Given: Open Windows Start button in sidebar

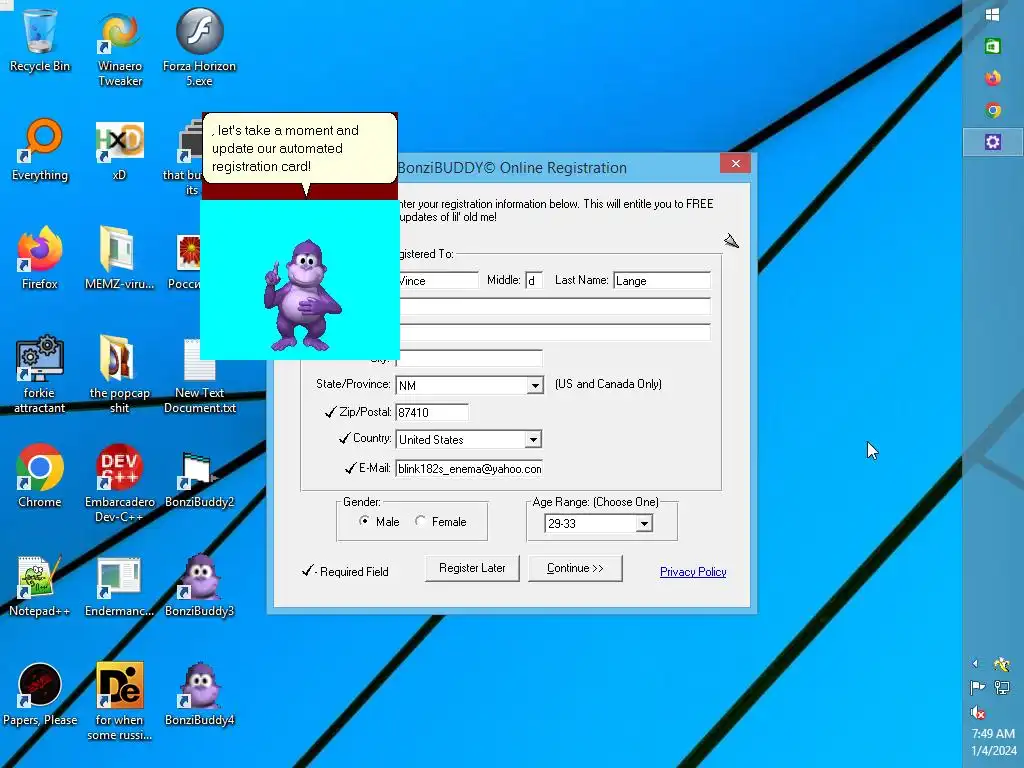Looking at the screenshot, I should coord(993,14).
